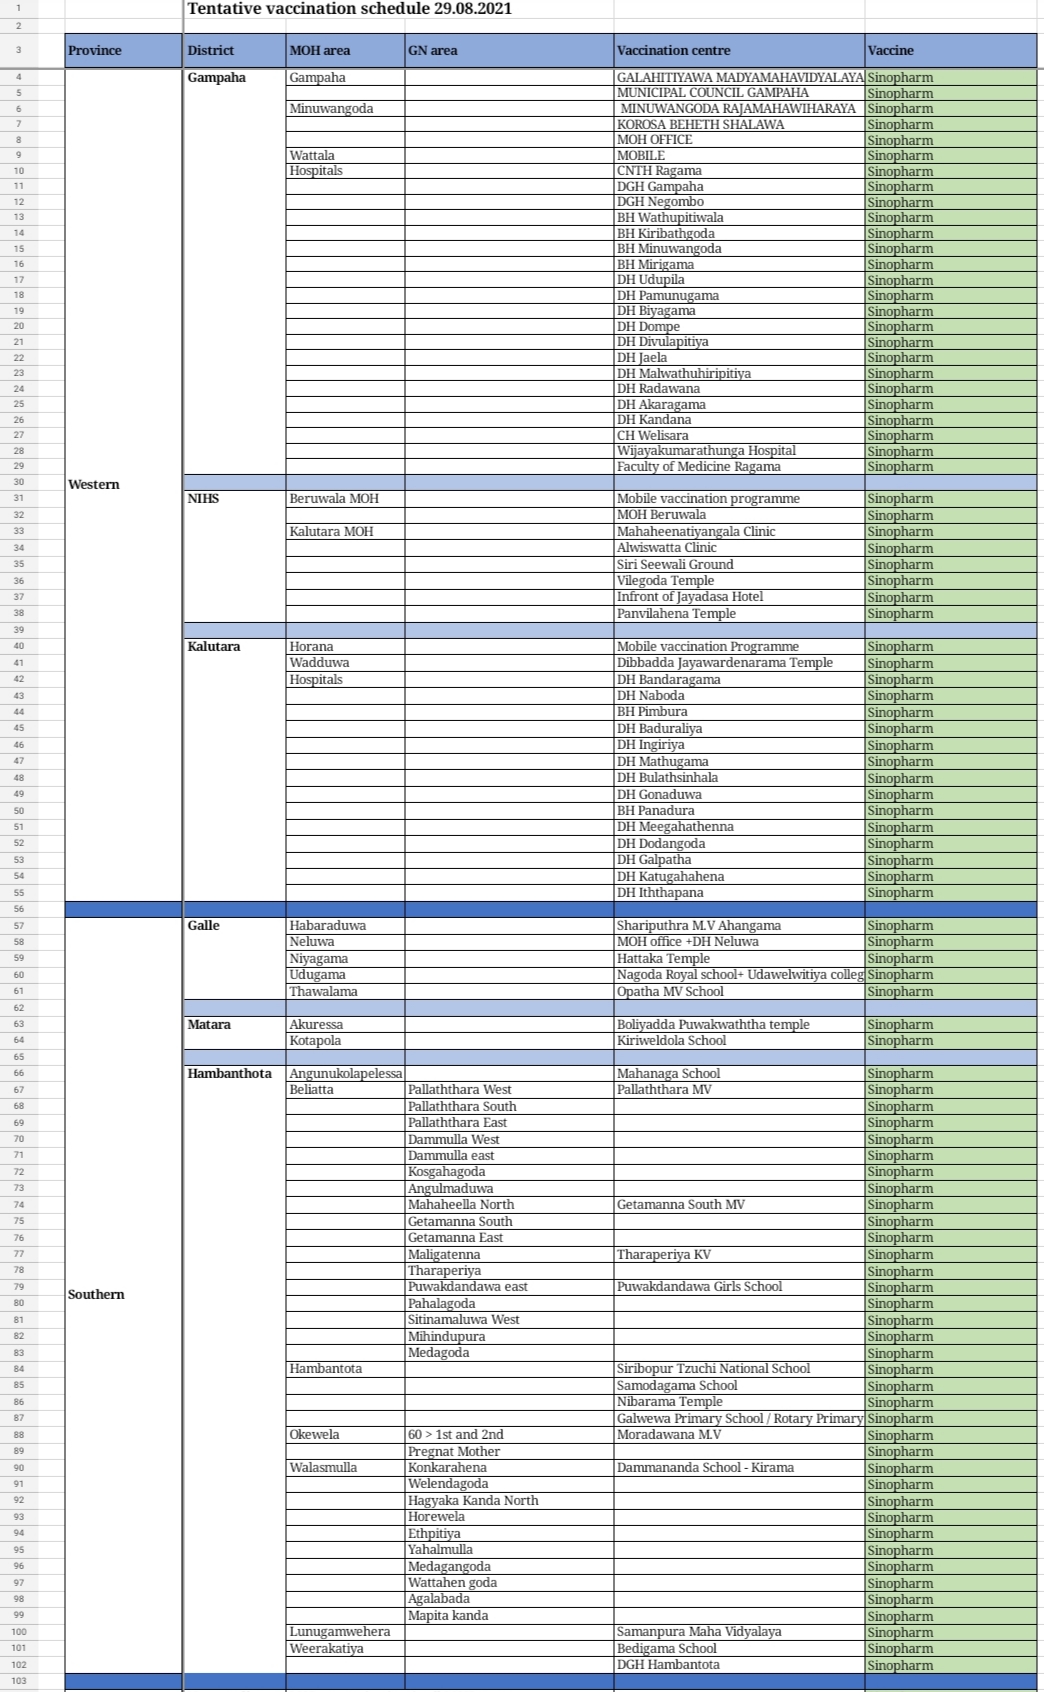The width and height of the screenshot is (1044, 1692).
Task: Select the 'Kotapola' cell
Action: 345,1041
